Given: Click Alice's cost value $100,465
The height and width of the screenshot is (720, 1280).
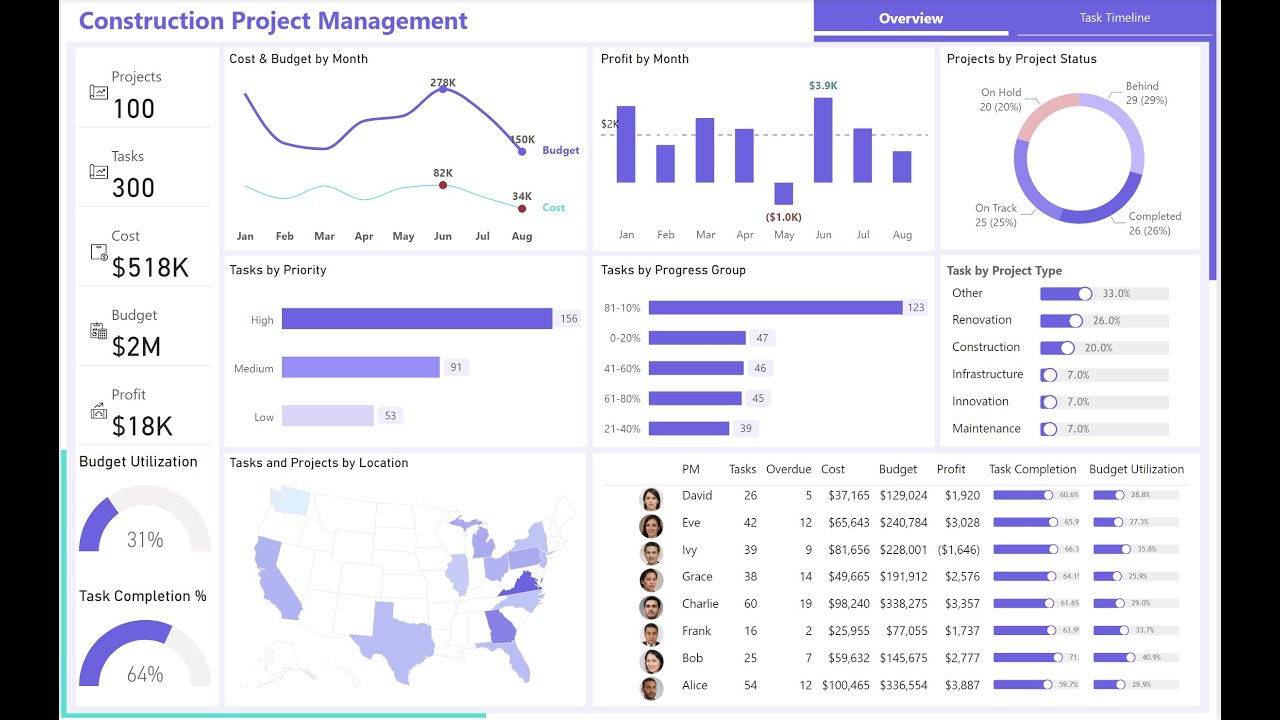Looking at the screenshot, I should [846, 685].
